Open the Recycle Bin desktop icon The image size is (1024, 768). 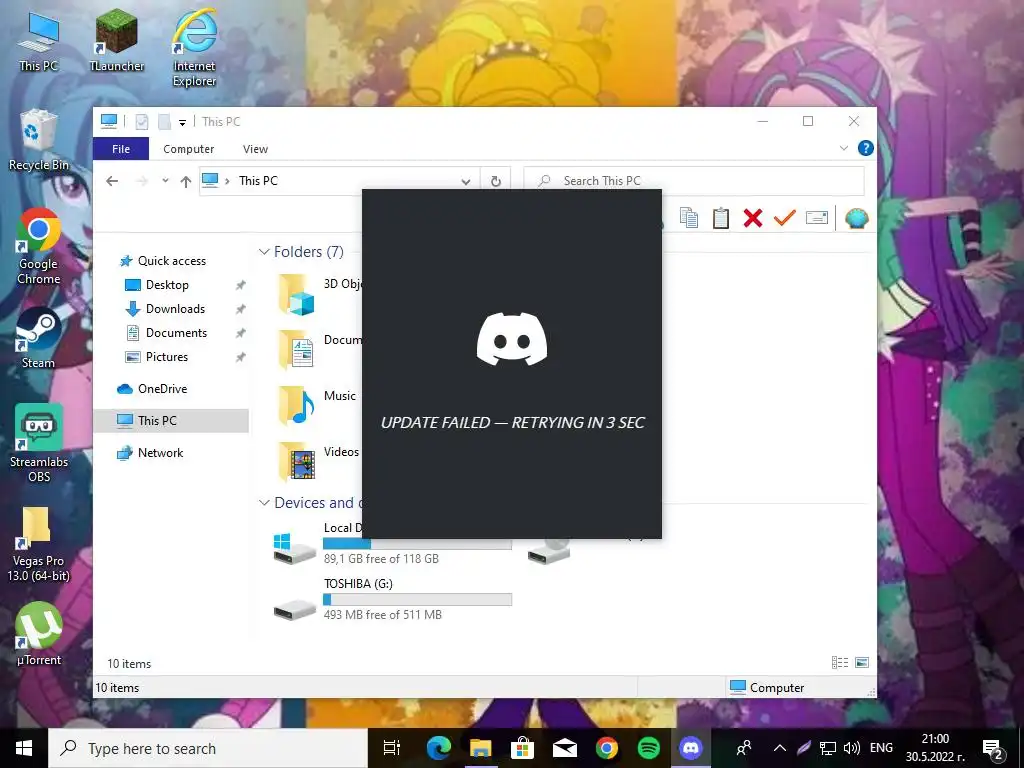click(39, 140)
